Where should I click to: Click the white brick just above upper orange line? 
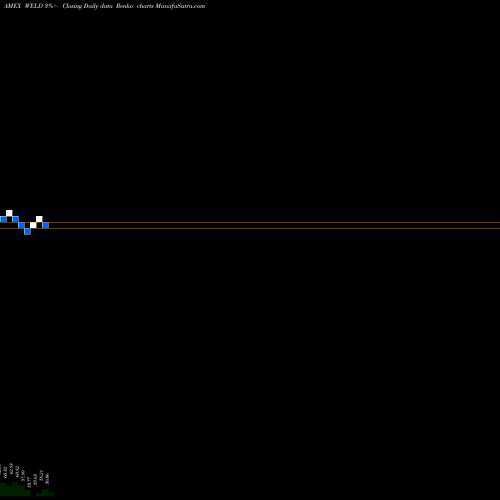[x=39, y=219]
